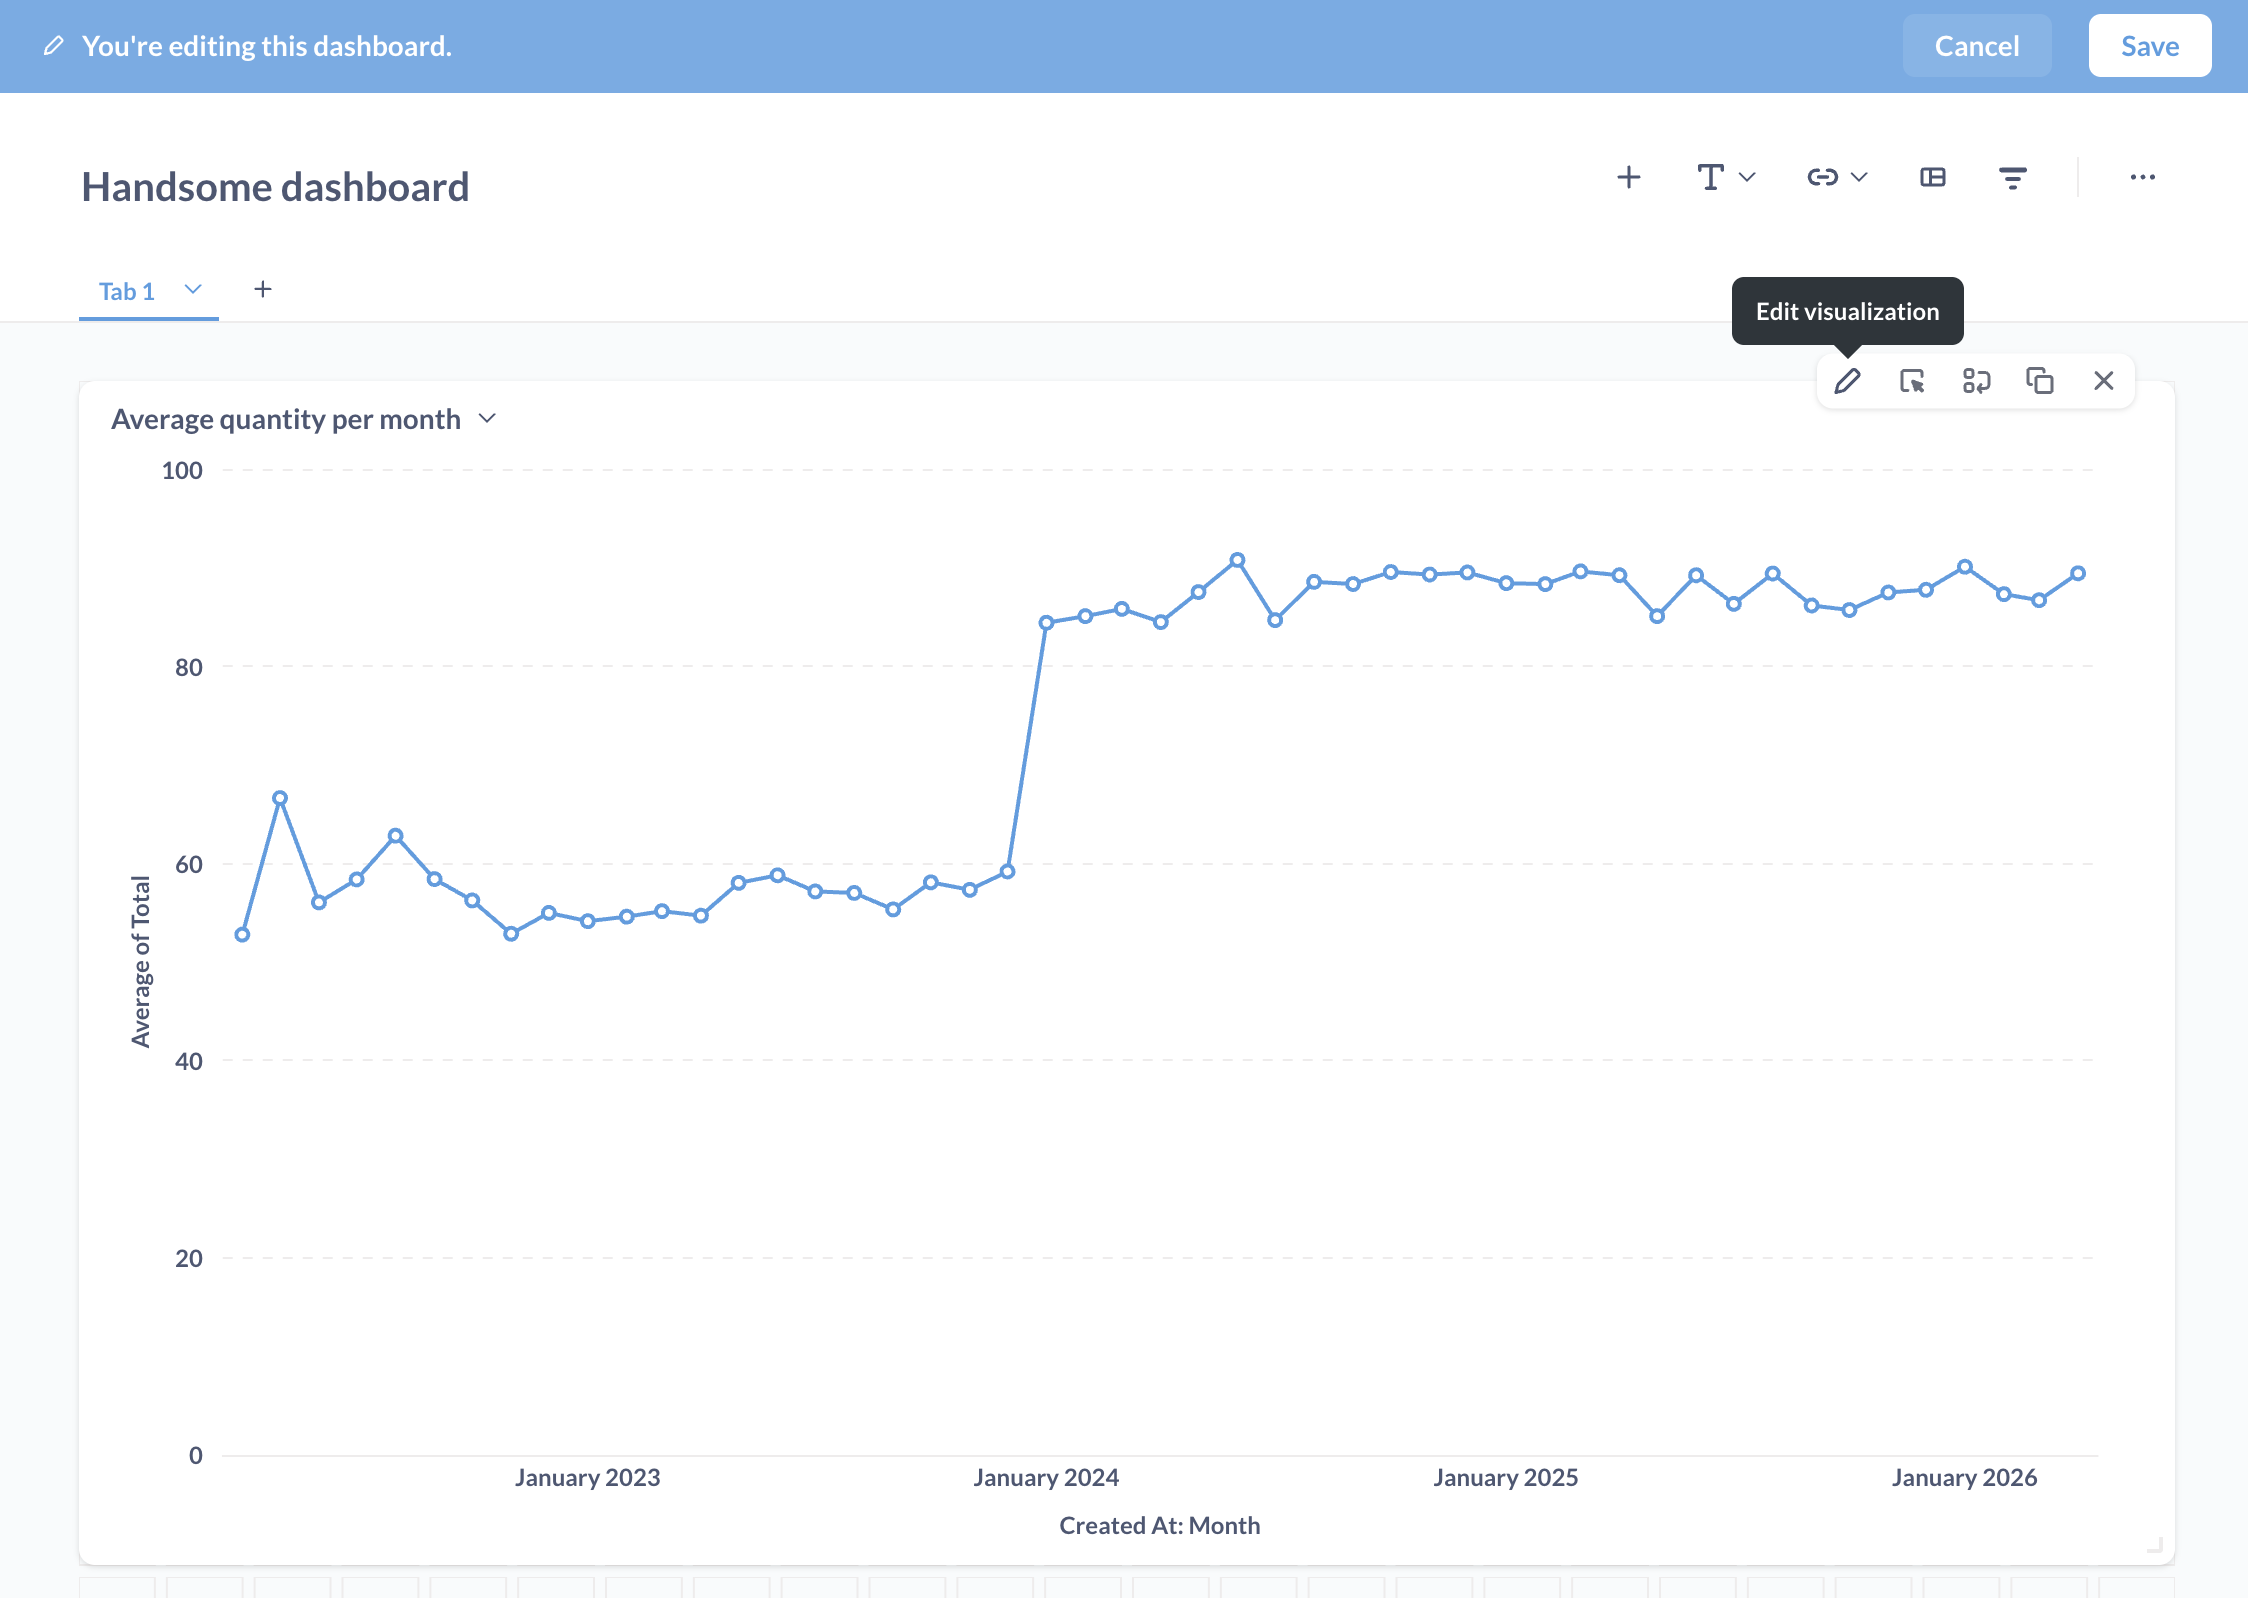This screenshot has width=2248, height=1598.
Task: Open Tab 1 chevron menu
Action: pyautogui.click(x=193, y=290)
